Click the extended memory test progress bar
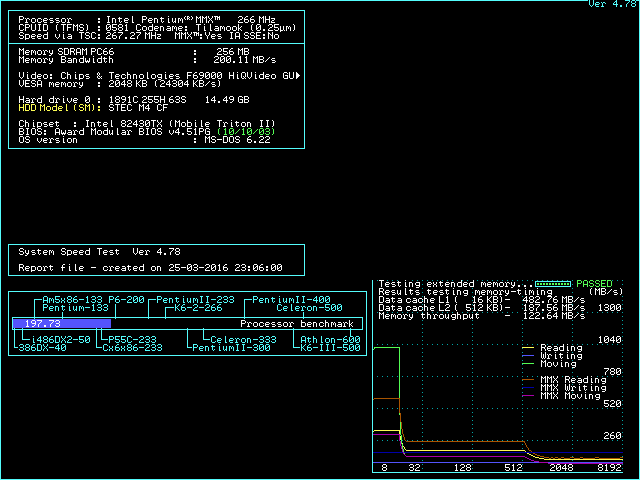 tap(553, 284)
